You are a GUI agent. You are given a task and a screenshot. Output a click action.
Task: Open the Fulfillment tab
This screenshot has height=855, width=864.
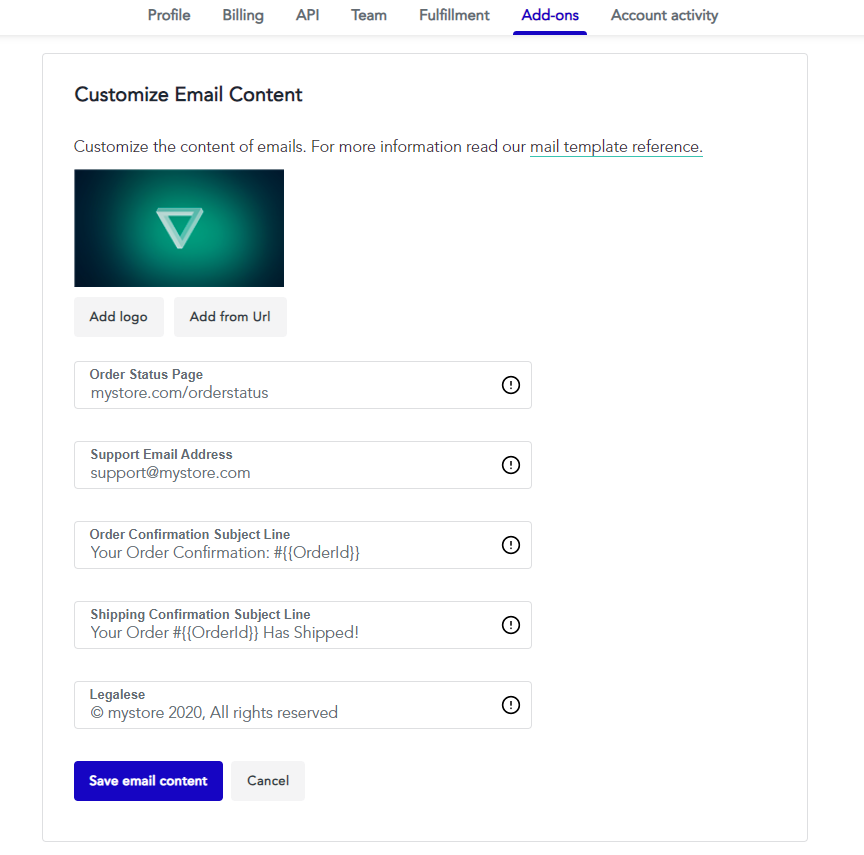coord(453,16)
